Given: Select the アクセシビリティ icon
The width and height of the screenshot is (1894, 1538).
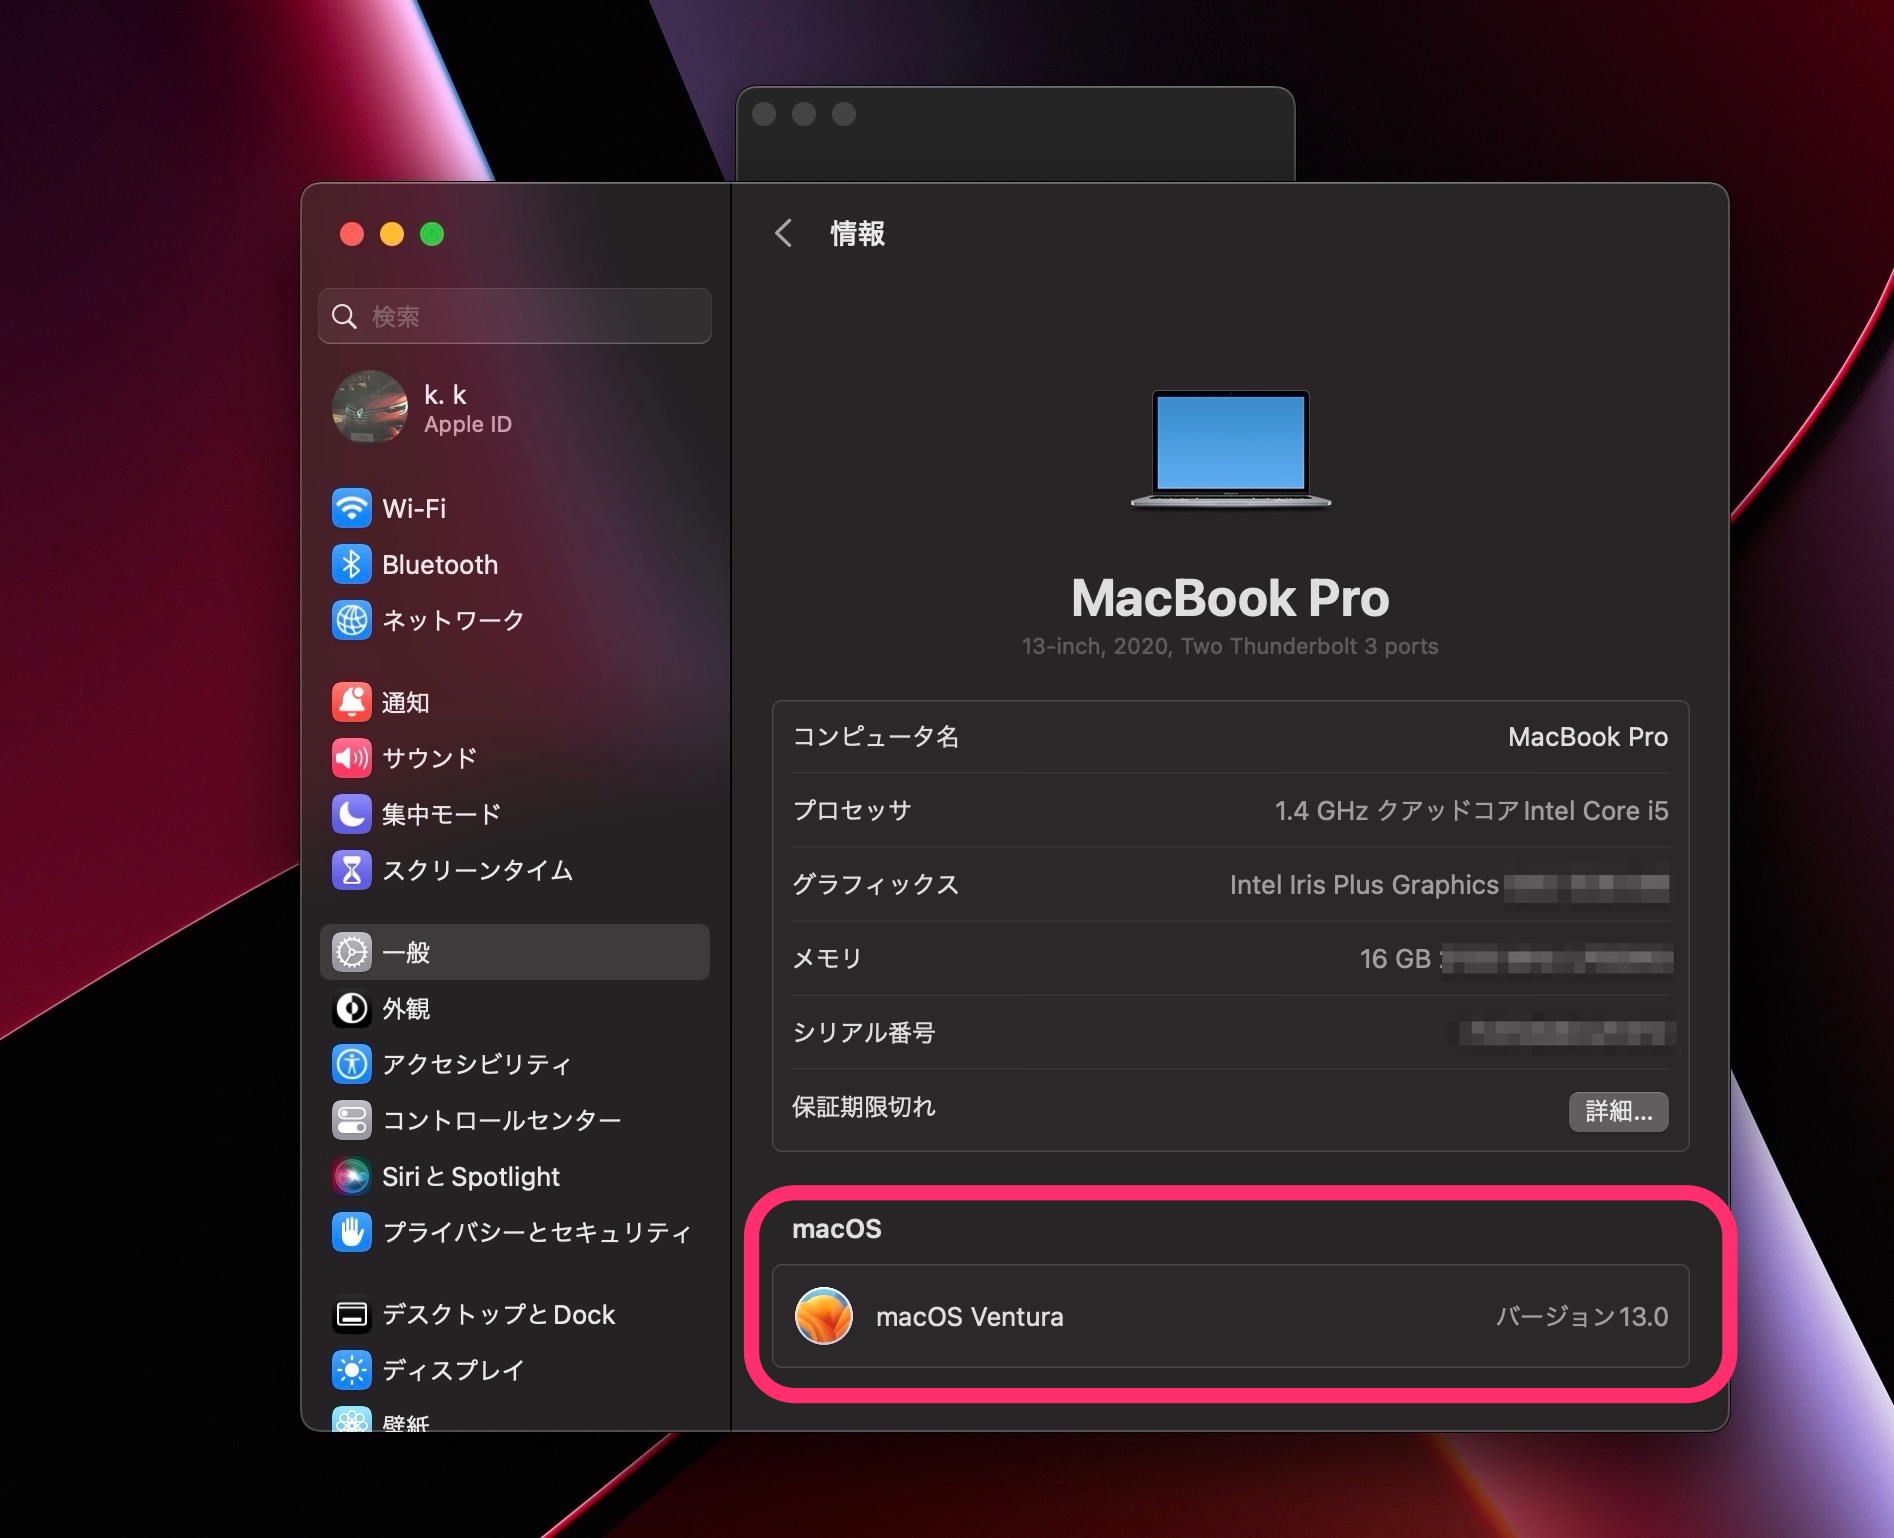Looking at the screenshot, I should point(351,1064).
